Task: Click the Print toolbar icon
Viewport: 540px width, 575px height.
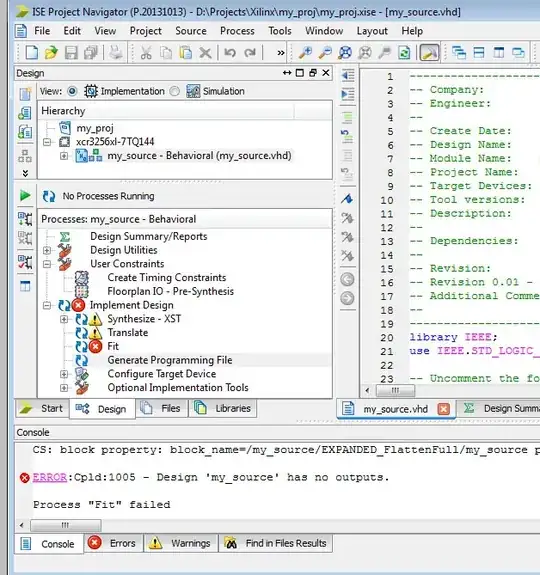Action: pos(116,52)
